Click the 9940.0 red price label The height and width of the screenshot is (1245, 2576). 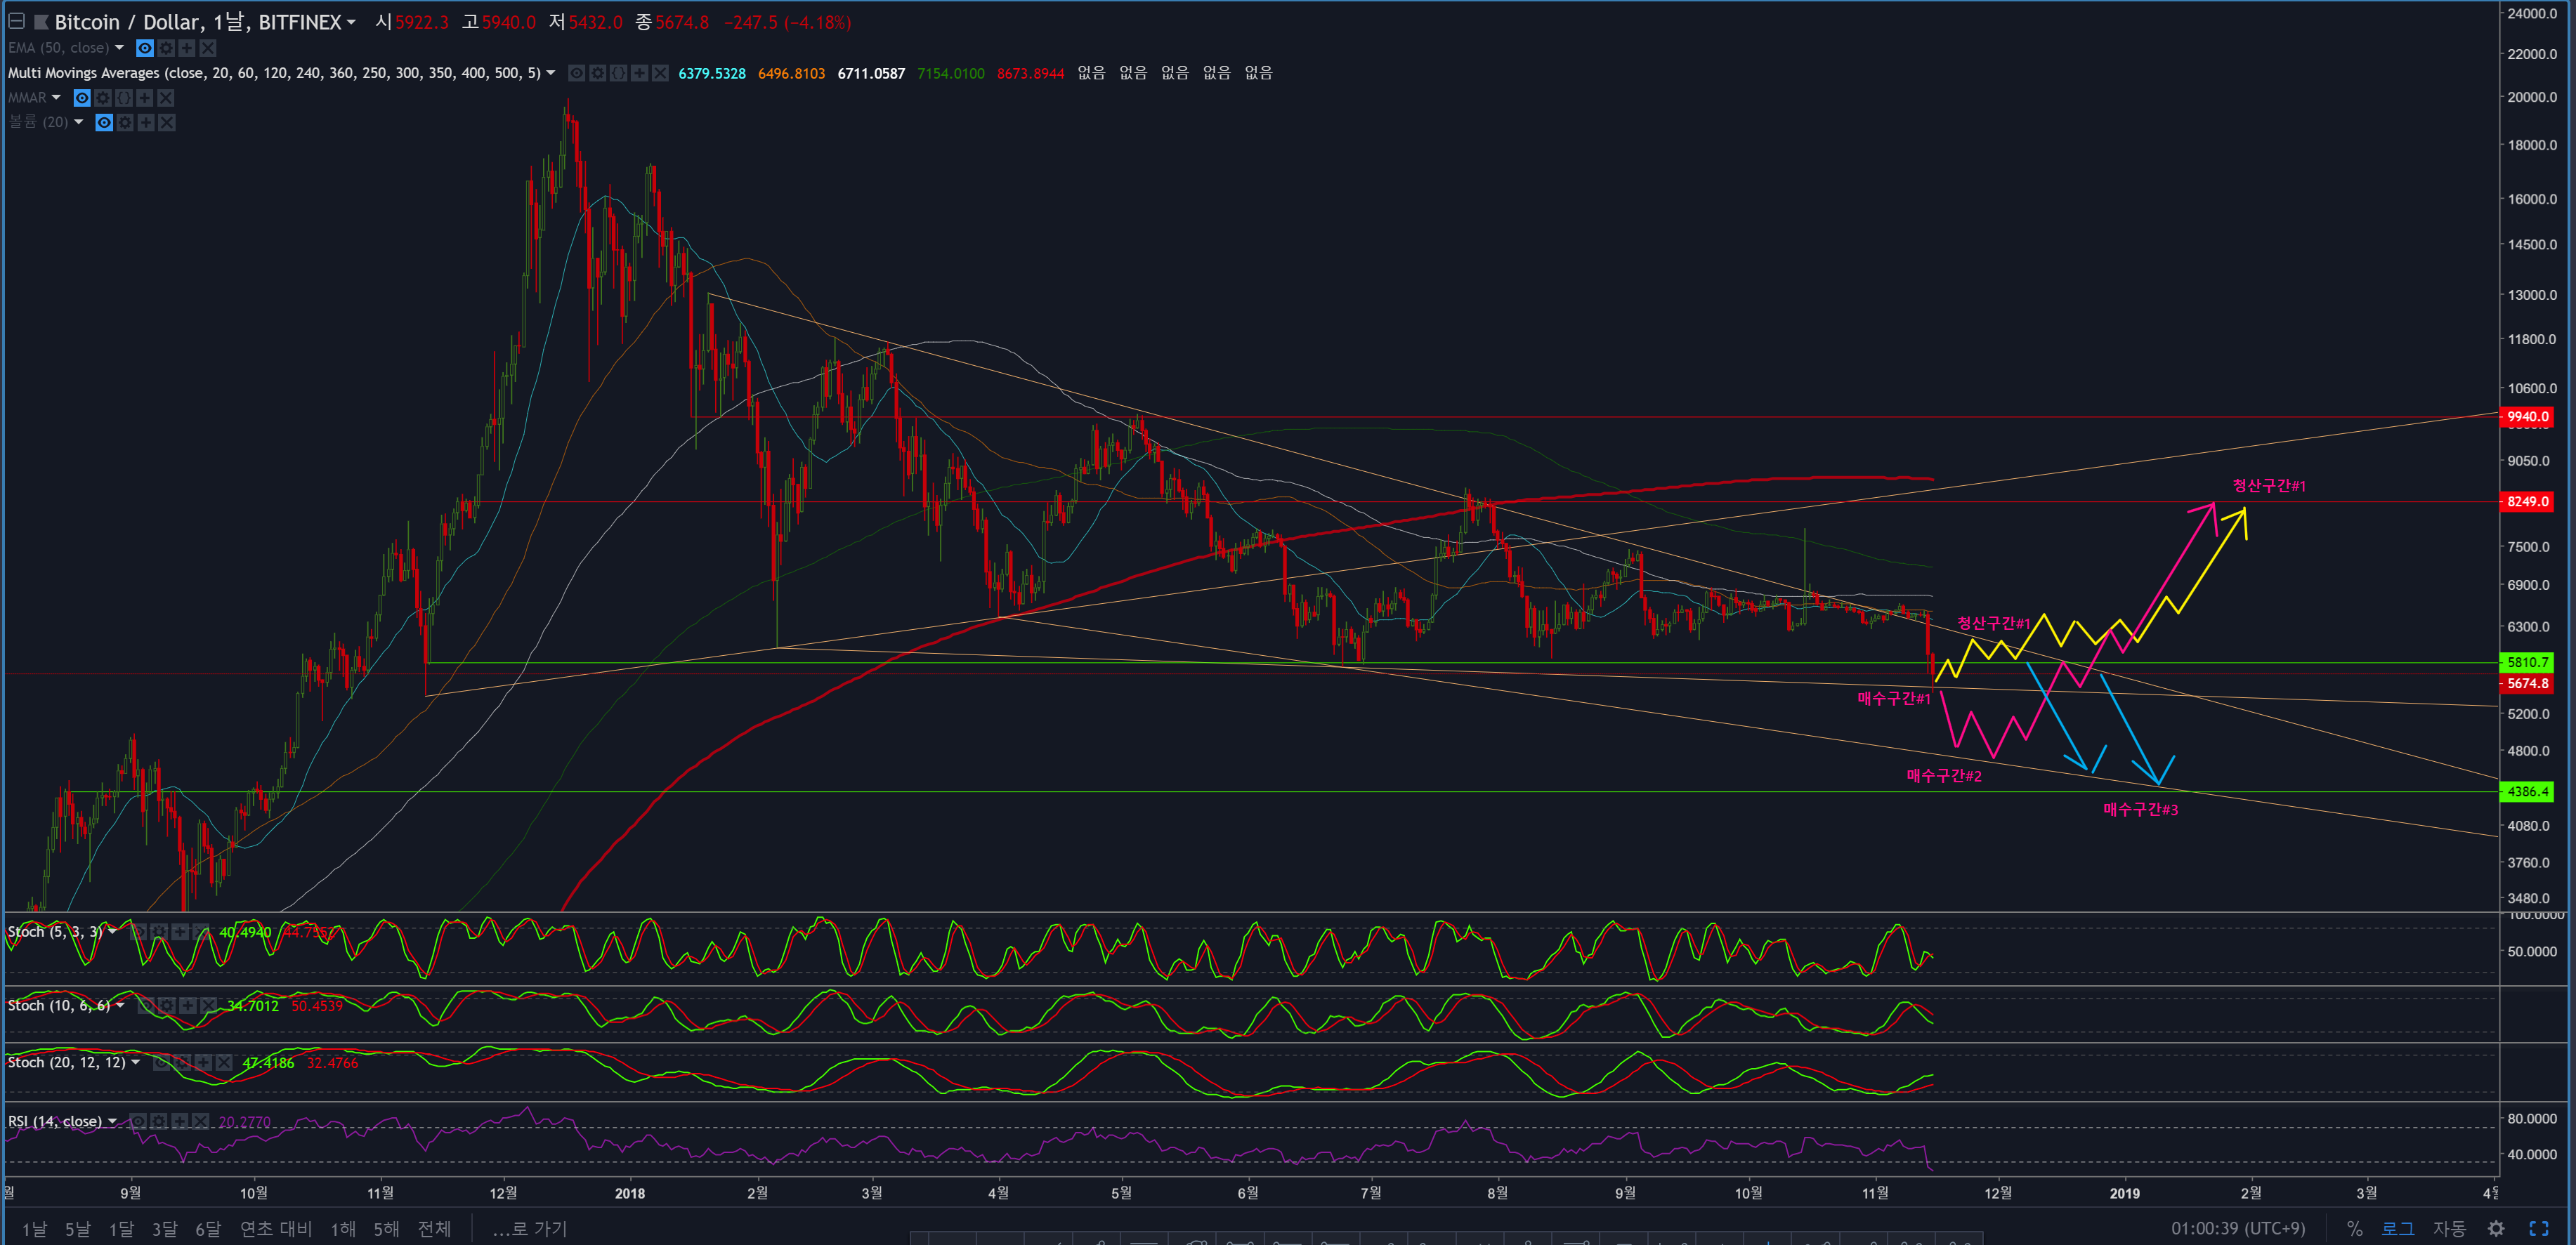(2526, 417)
